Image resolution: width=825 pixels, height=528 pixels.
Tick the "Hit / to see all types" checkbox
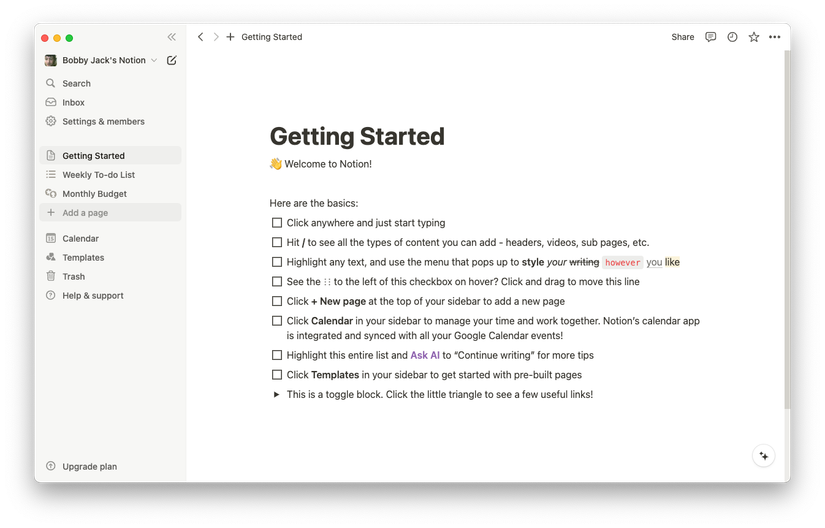277,242
